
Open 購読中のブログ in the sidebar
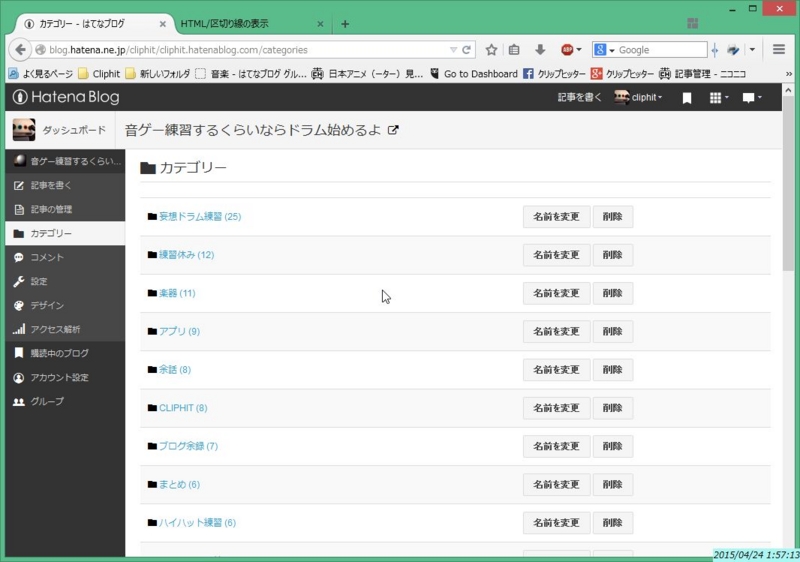click(65, 353)
